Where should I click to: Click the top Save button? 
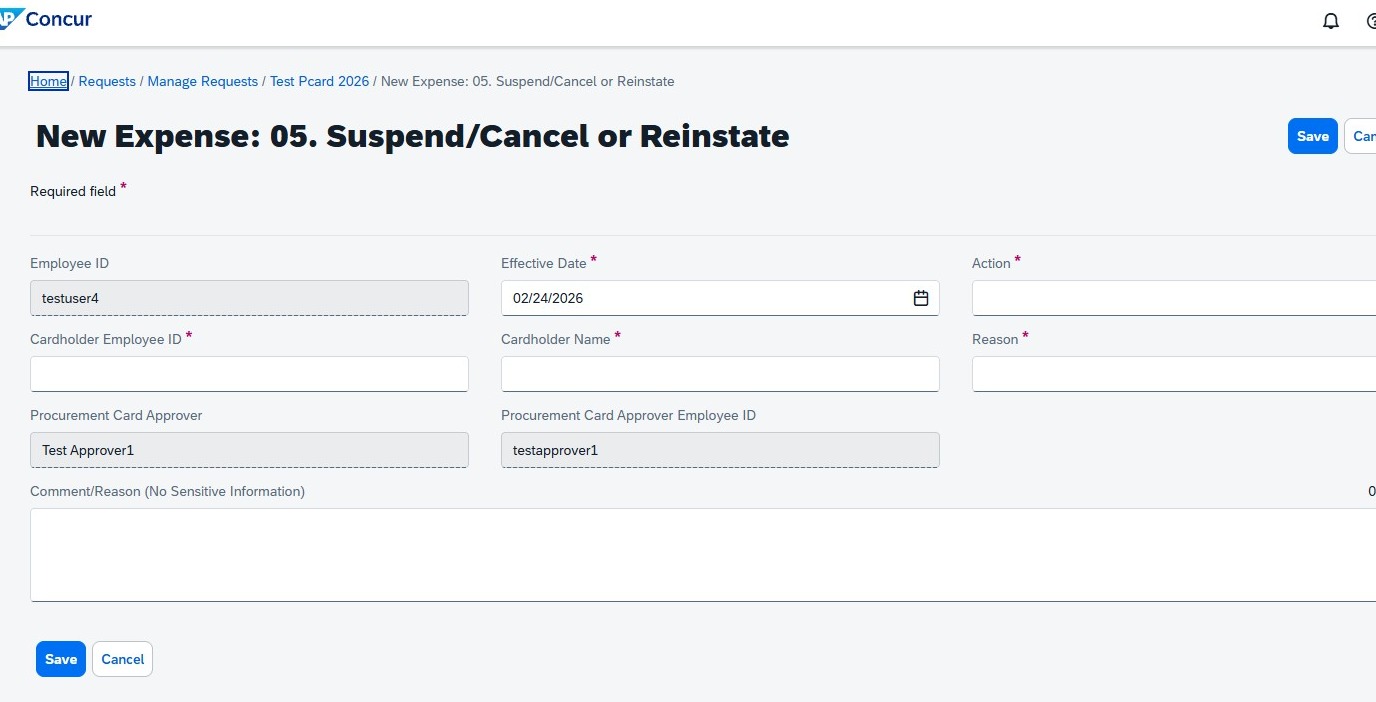[1312, 136]
